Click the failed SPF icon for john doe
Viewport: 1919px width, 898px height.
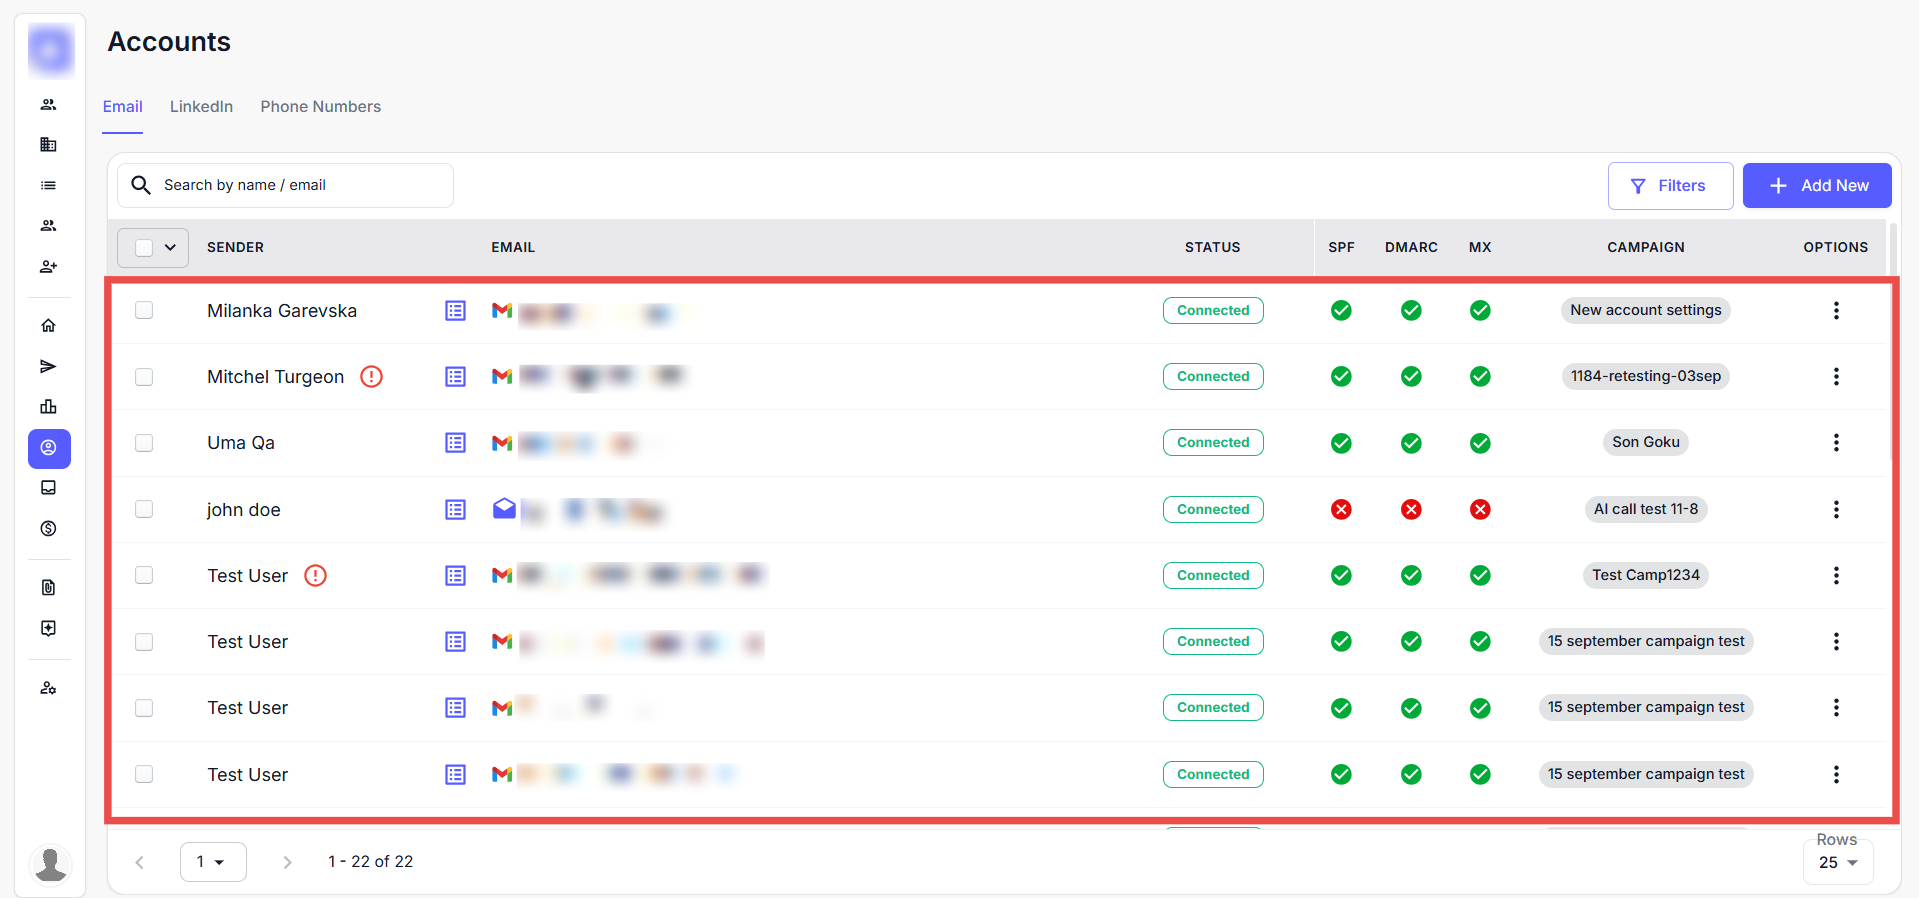[1341, 510]
